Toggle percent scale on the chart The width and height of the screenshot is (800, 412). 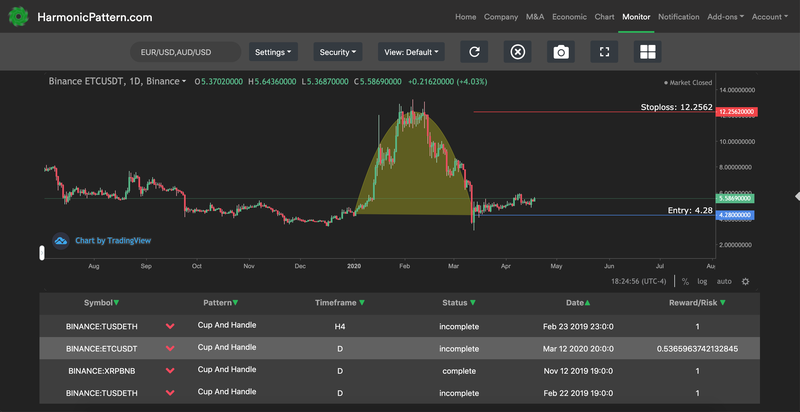[685, 281]
